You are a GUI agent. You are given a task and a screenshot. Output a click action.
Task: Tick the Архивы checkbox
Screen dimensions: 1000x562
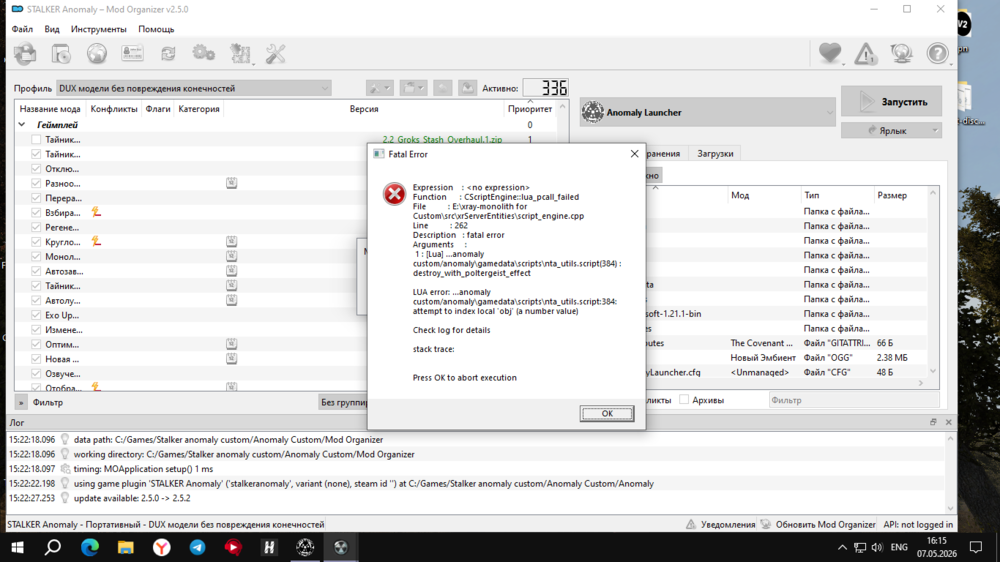684,400
